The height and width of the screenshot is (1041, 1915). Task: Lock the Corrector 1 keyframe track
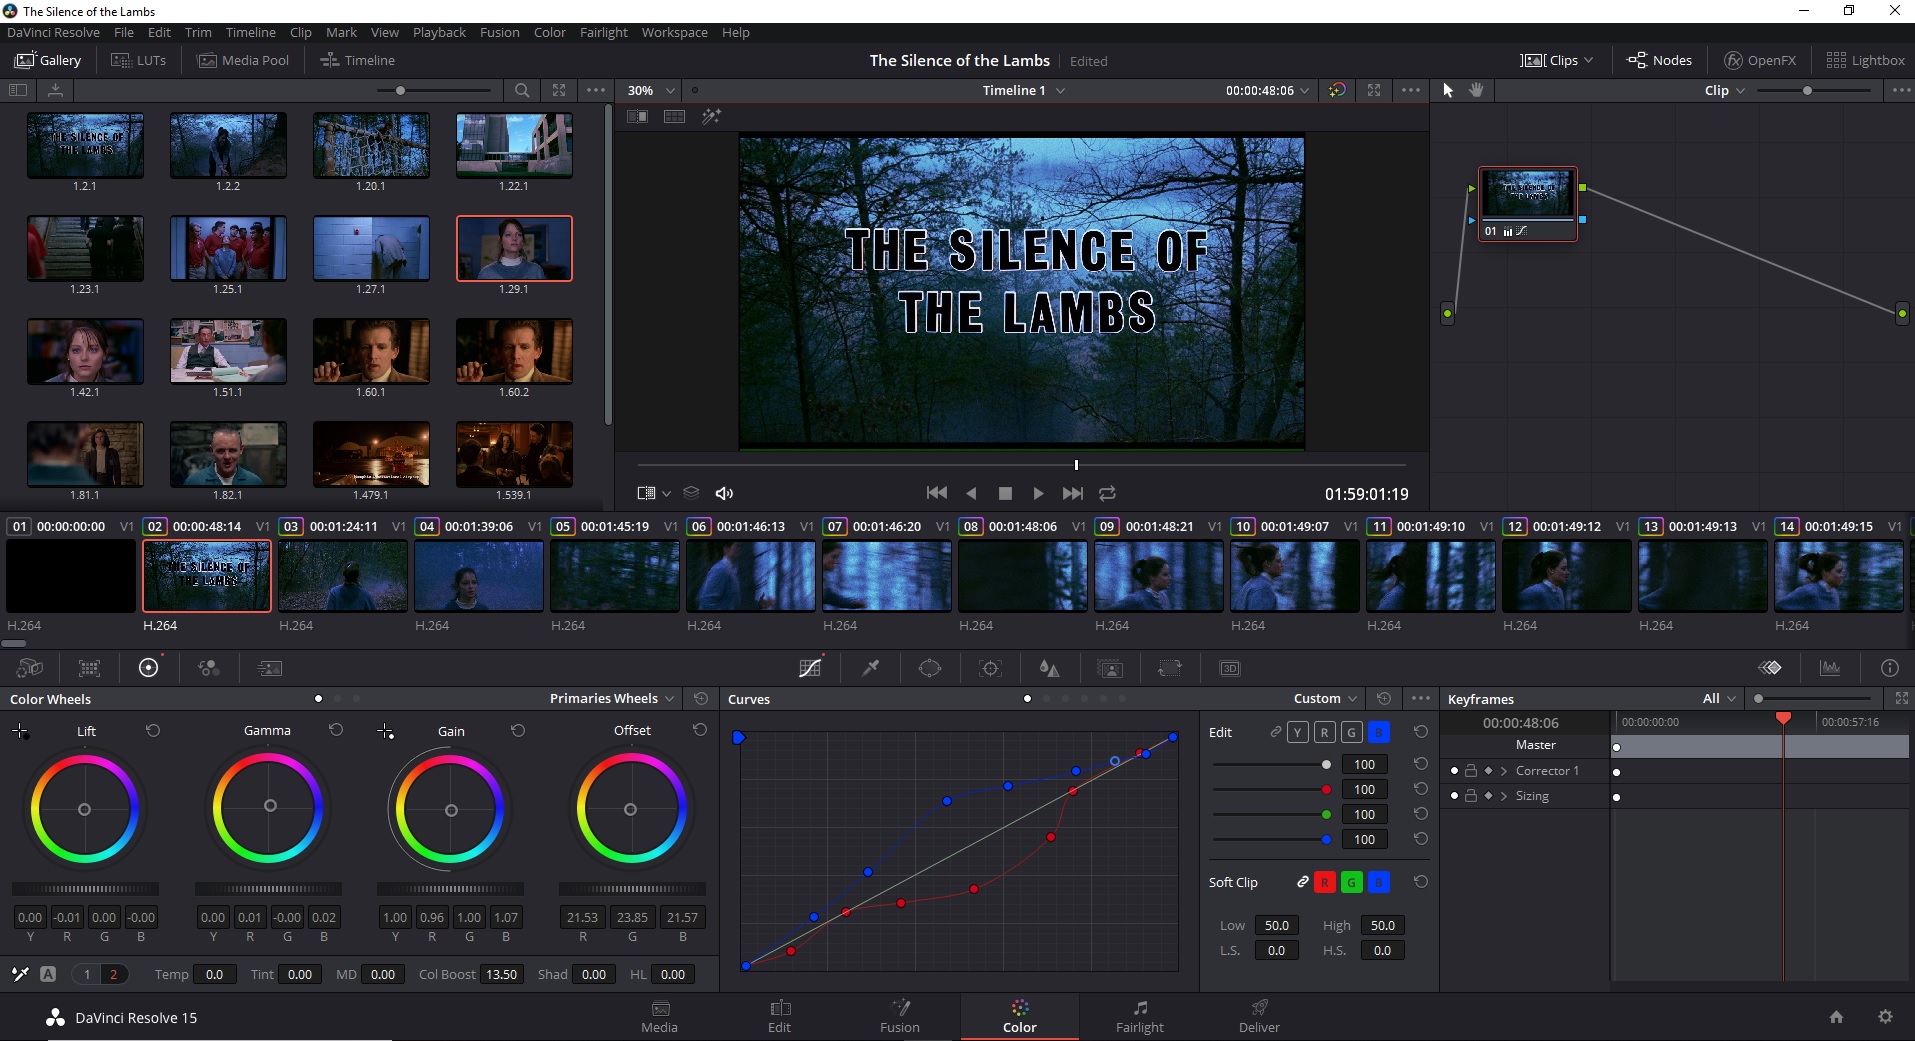point(1471,771)
